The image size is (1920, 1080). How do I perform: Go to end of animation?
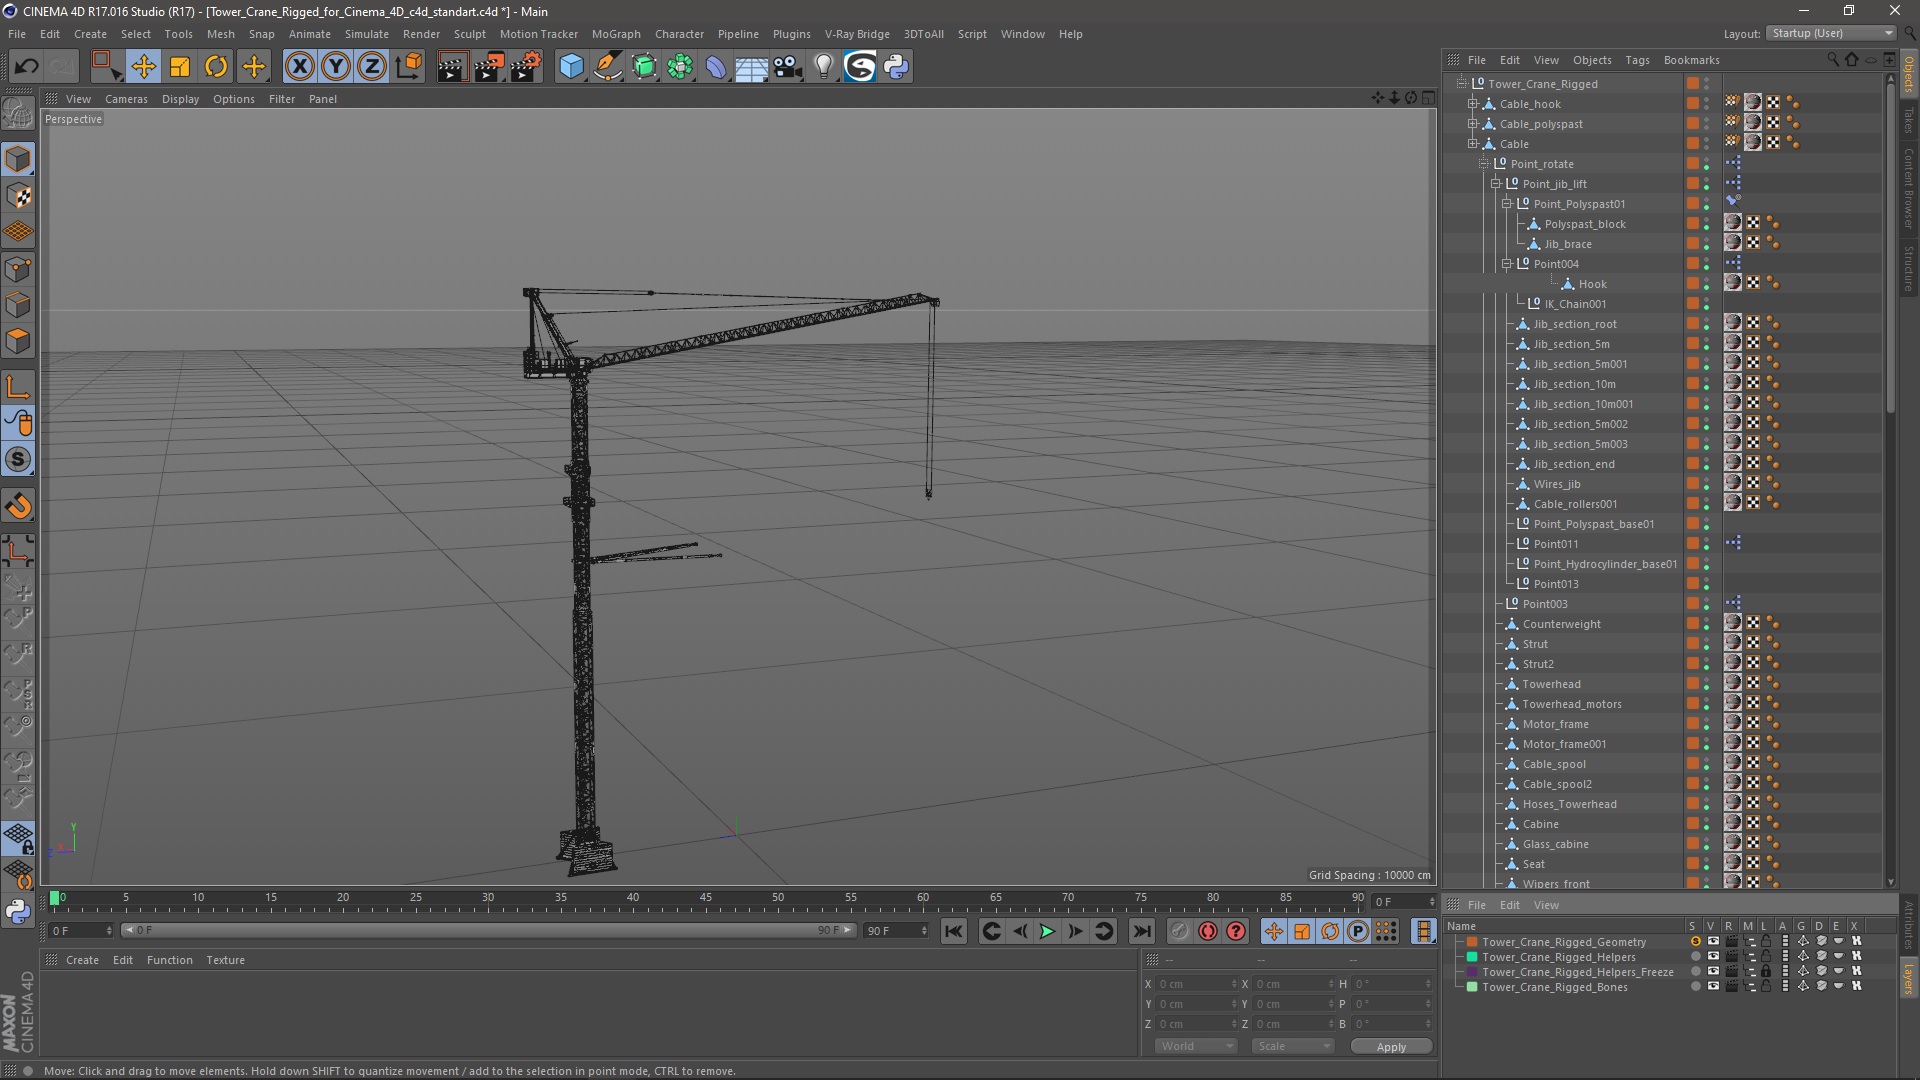(x=1141, y=931)
